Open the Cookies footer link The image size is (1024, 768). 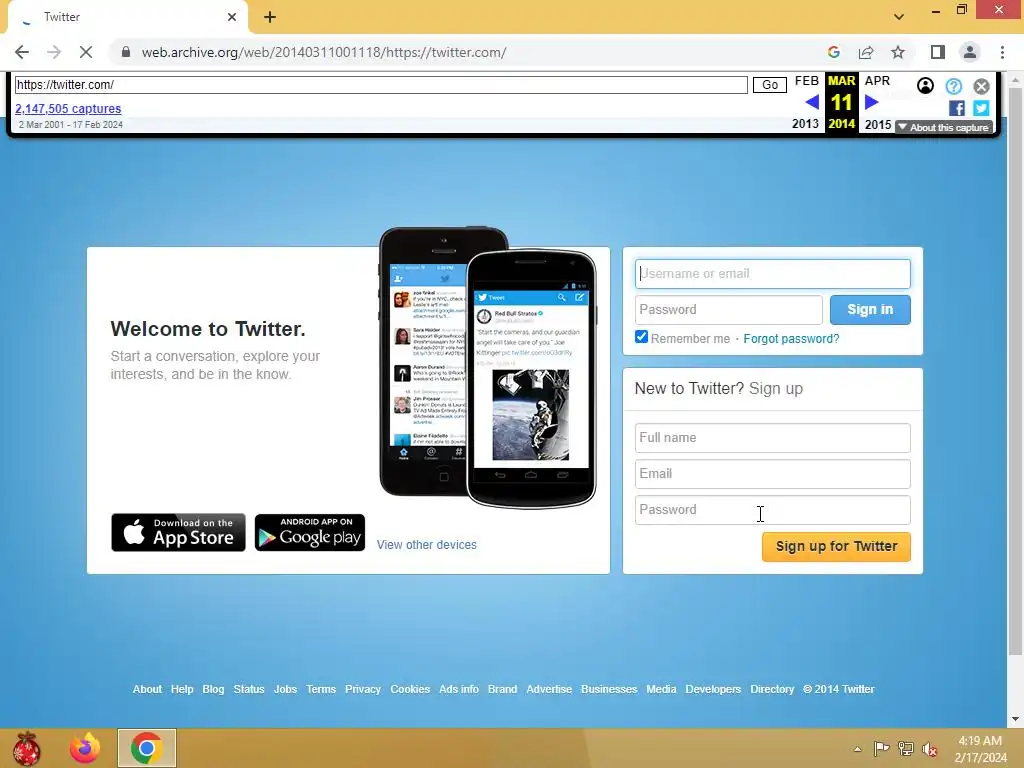[410, 689]
